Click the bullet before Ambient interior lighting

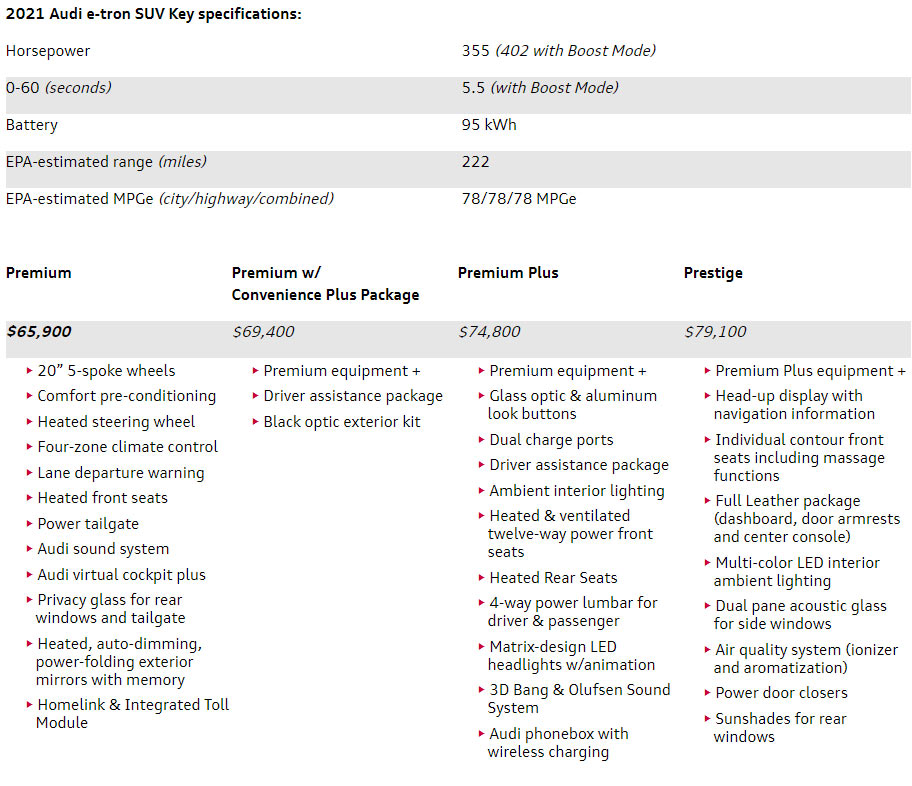click(x=481, y=491)
